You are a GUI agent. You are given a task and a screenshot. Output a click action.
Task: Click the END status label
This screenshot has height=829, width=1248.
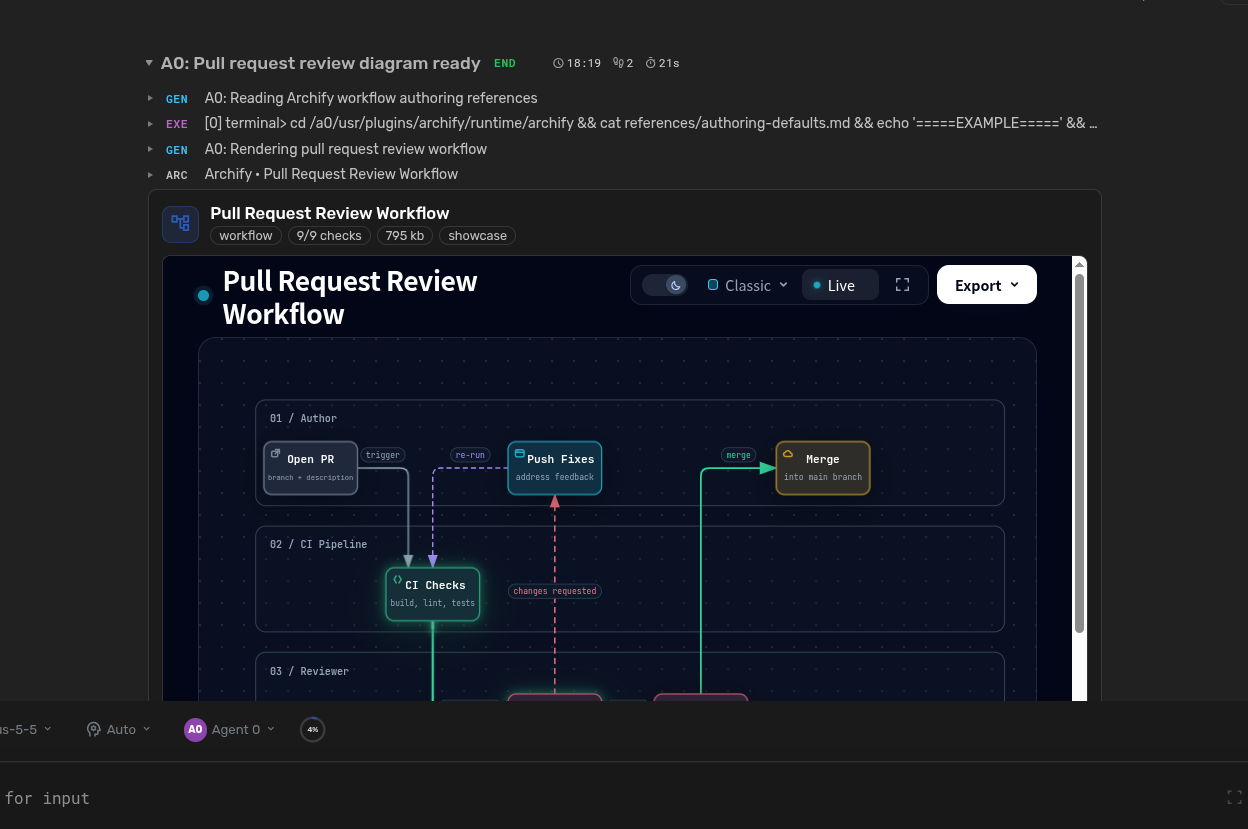[505, 63]
